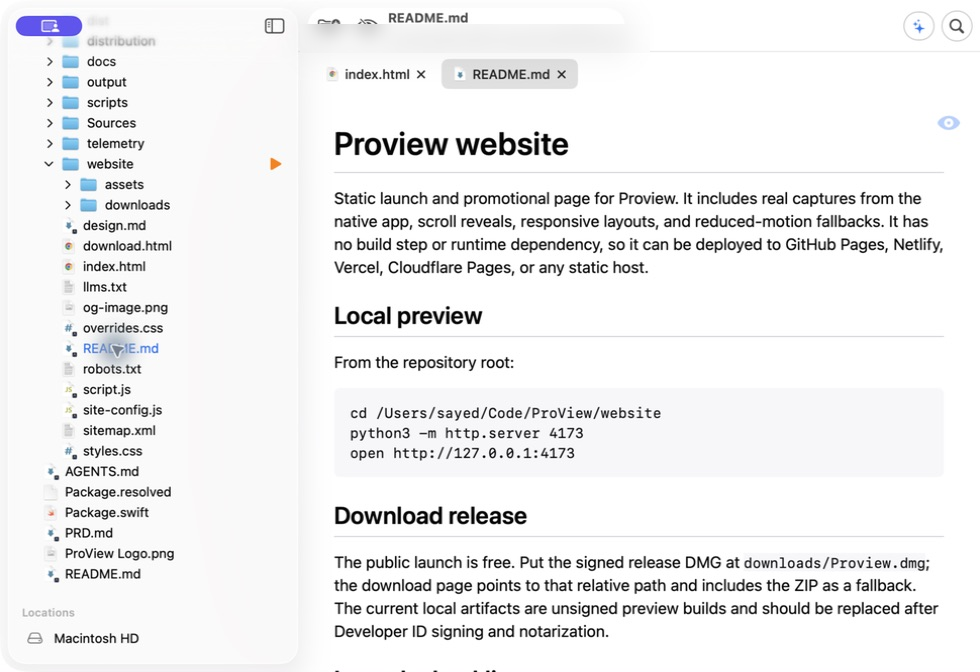Open overrides.css file
The image size is (980, 672).
(123, 328)
